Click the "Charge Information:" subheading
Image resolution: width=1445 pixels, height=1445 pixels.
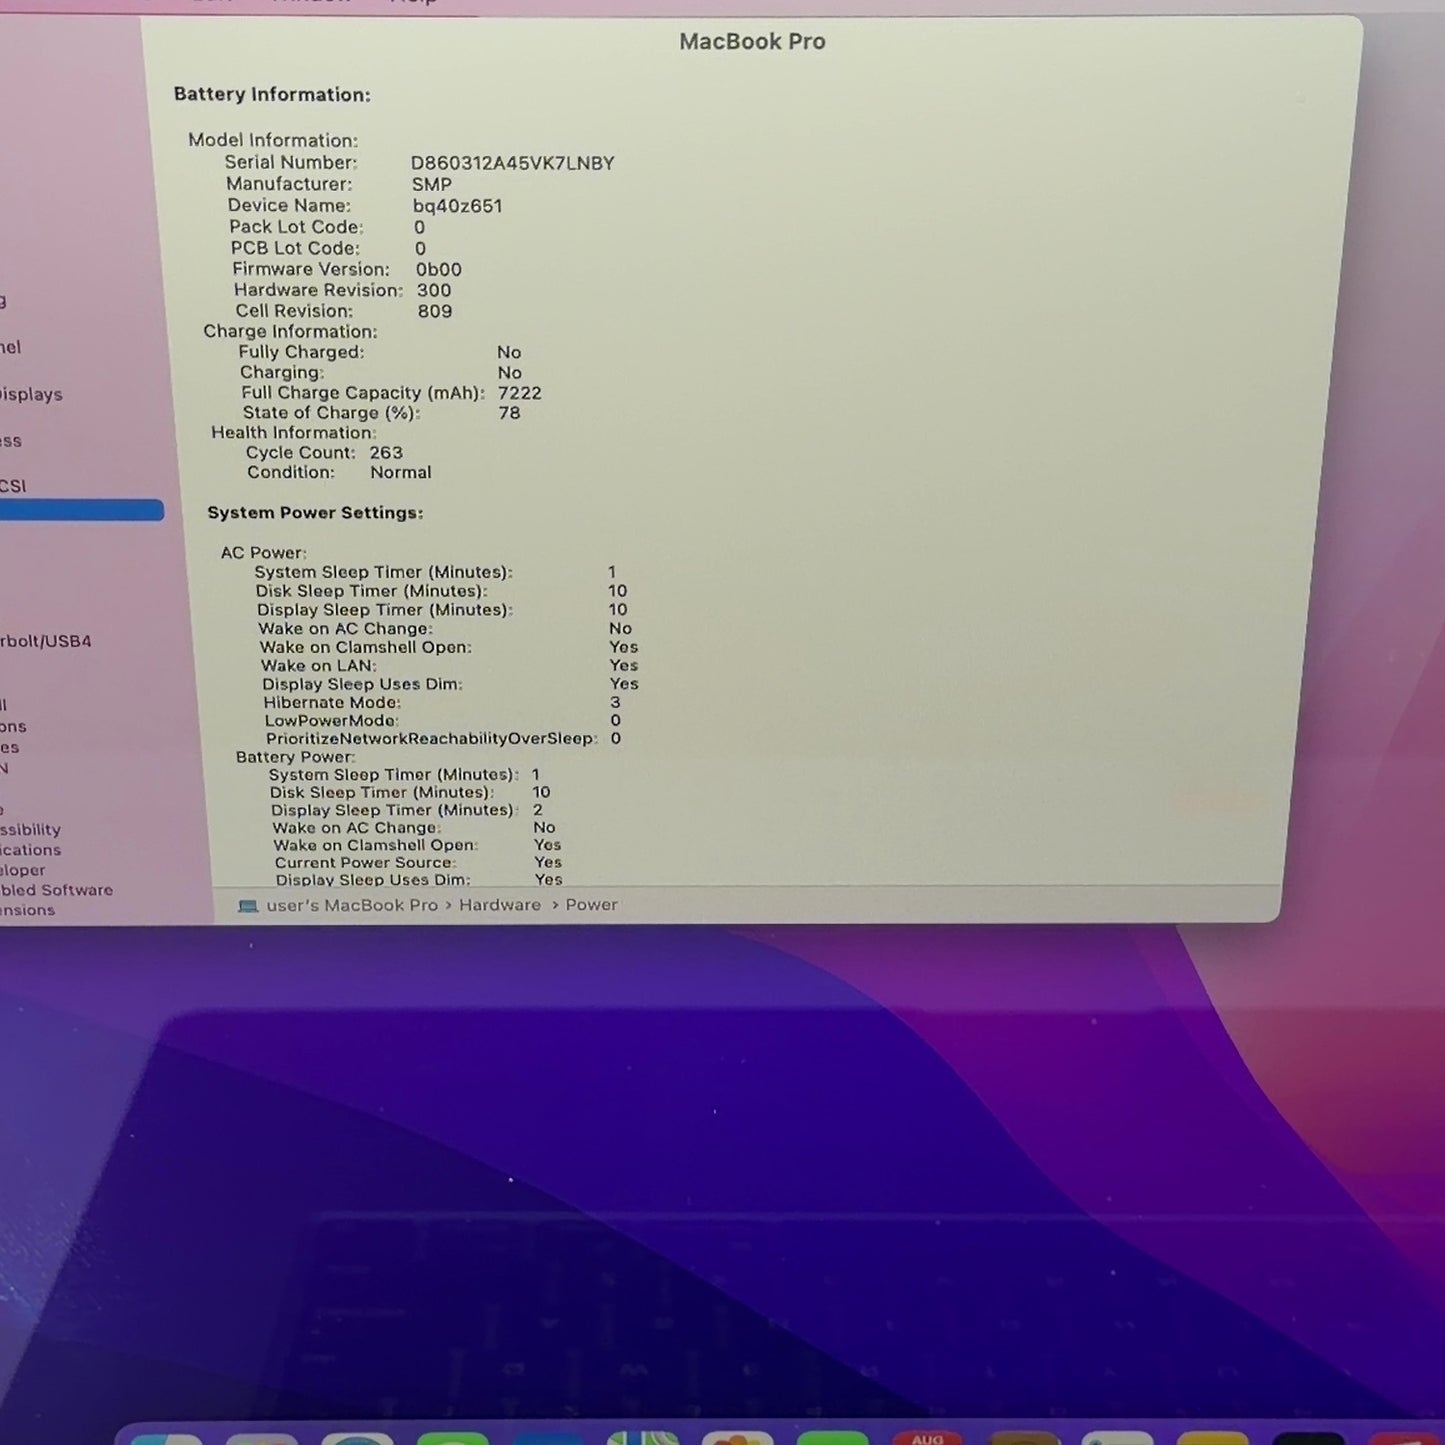(x=290, y=332)
